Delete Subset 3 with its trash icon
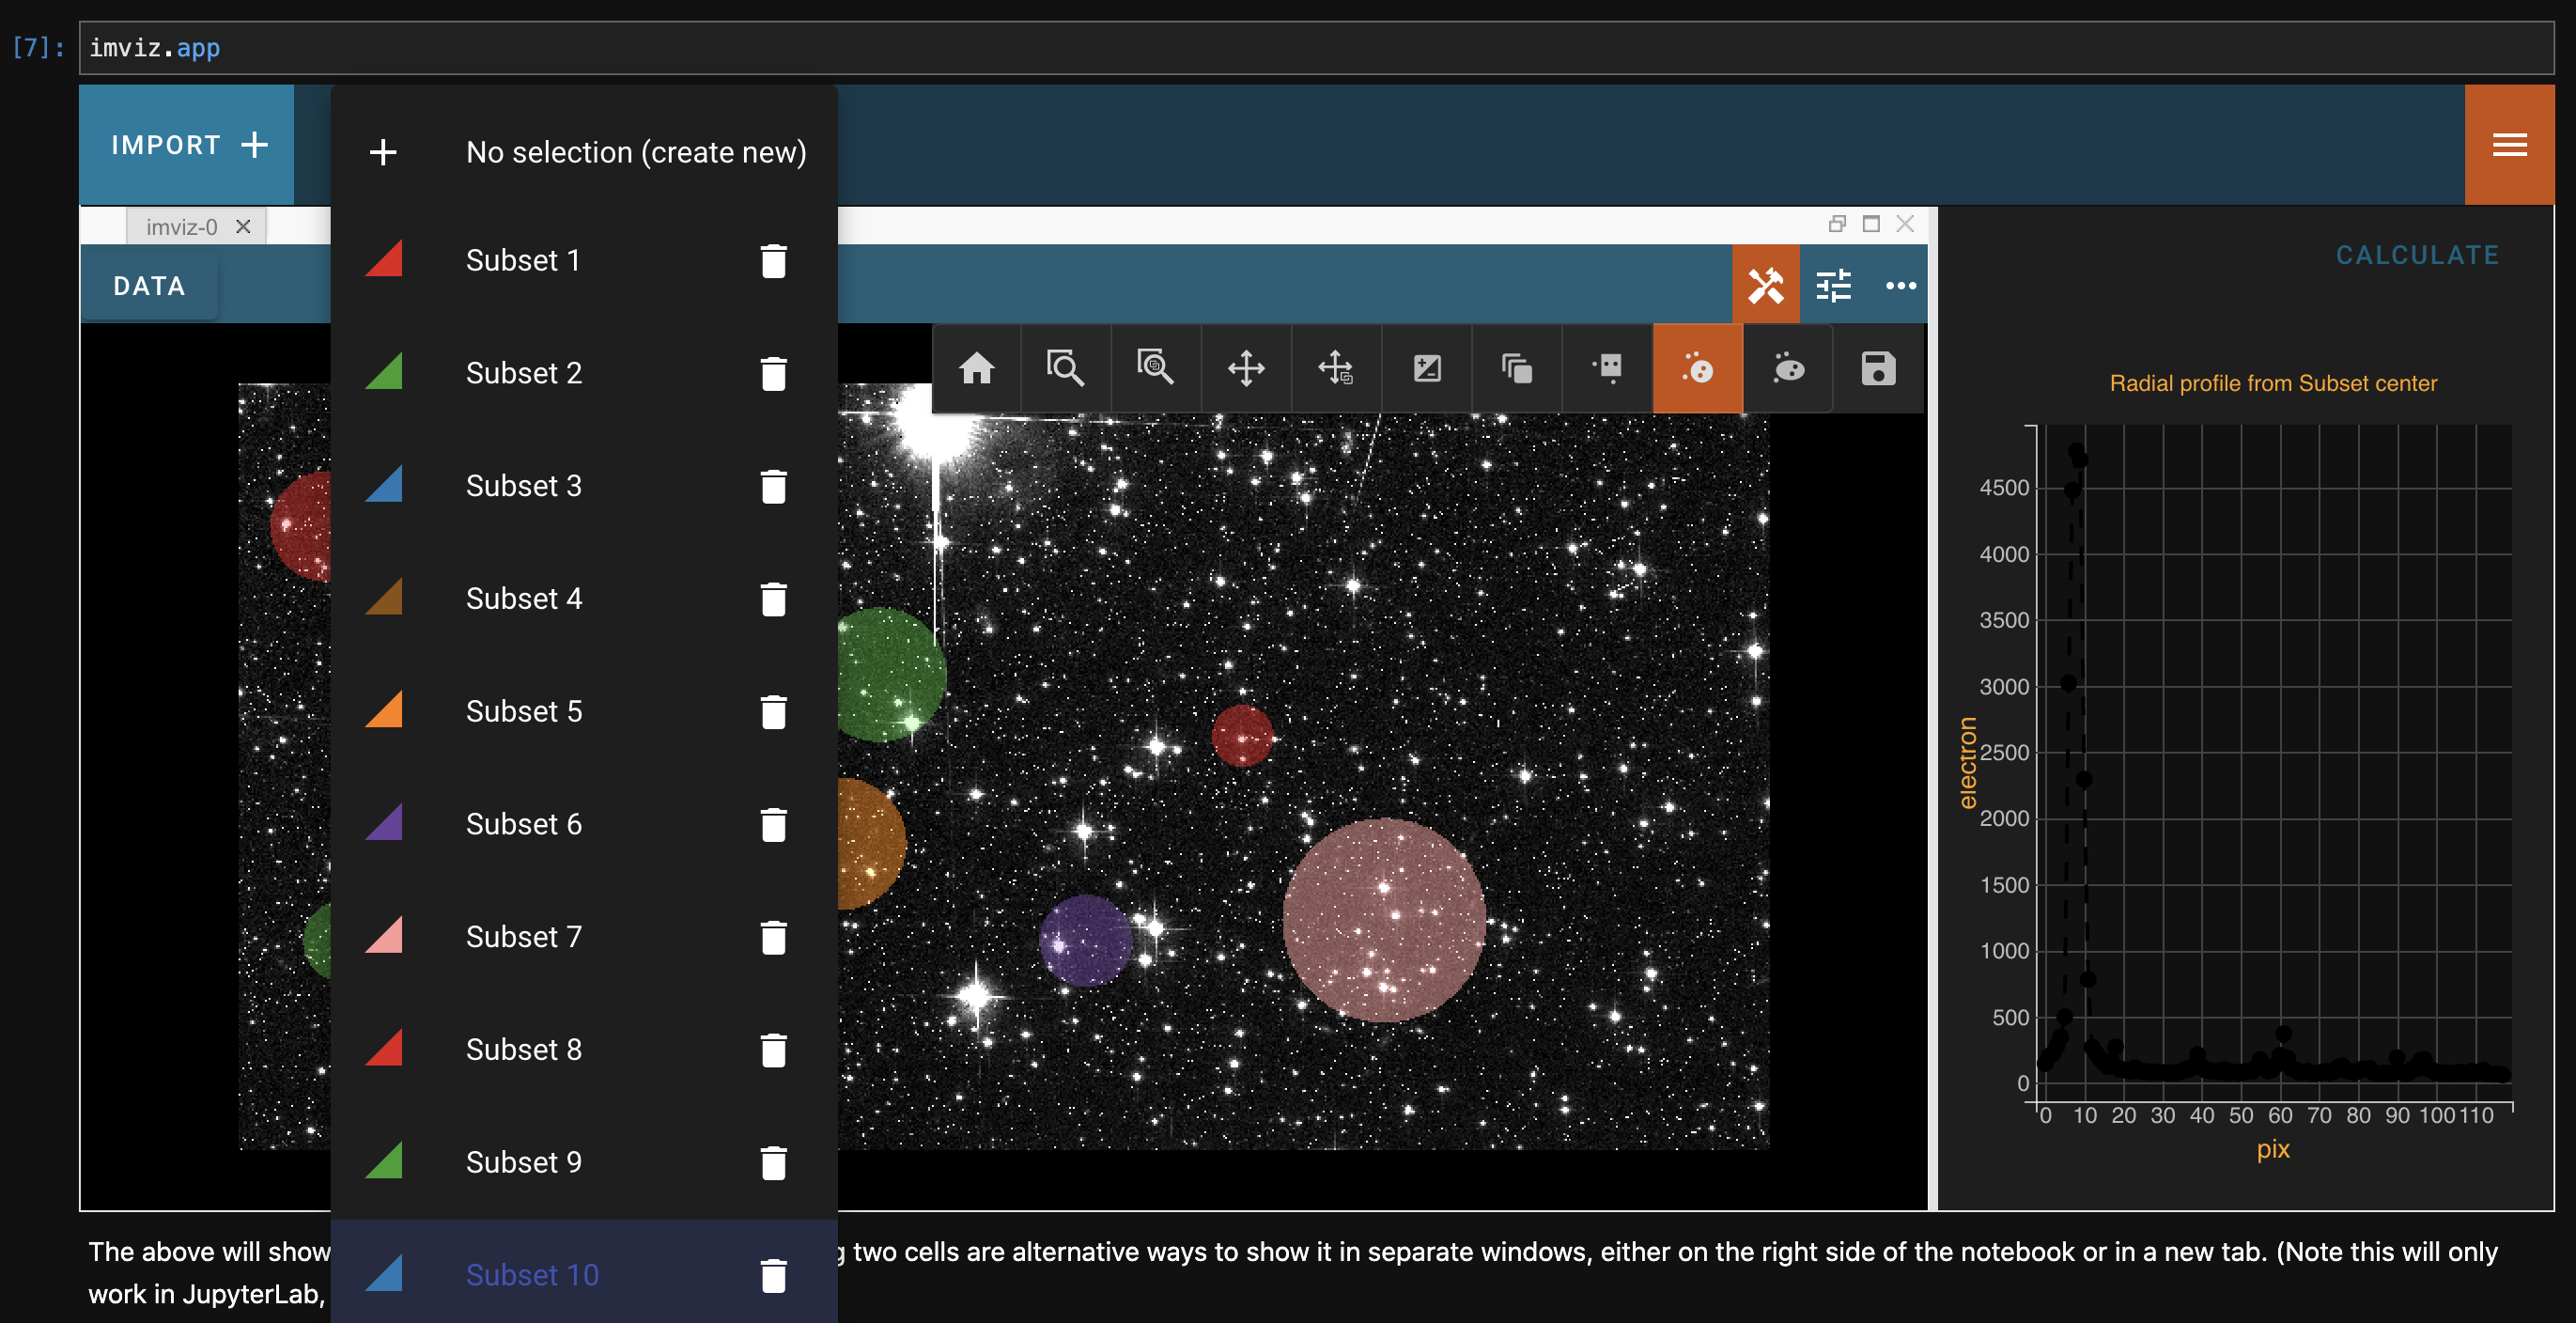Screen dimensions: 2576x1323 [x=774, y=486]
